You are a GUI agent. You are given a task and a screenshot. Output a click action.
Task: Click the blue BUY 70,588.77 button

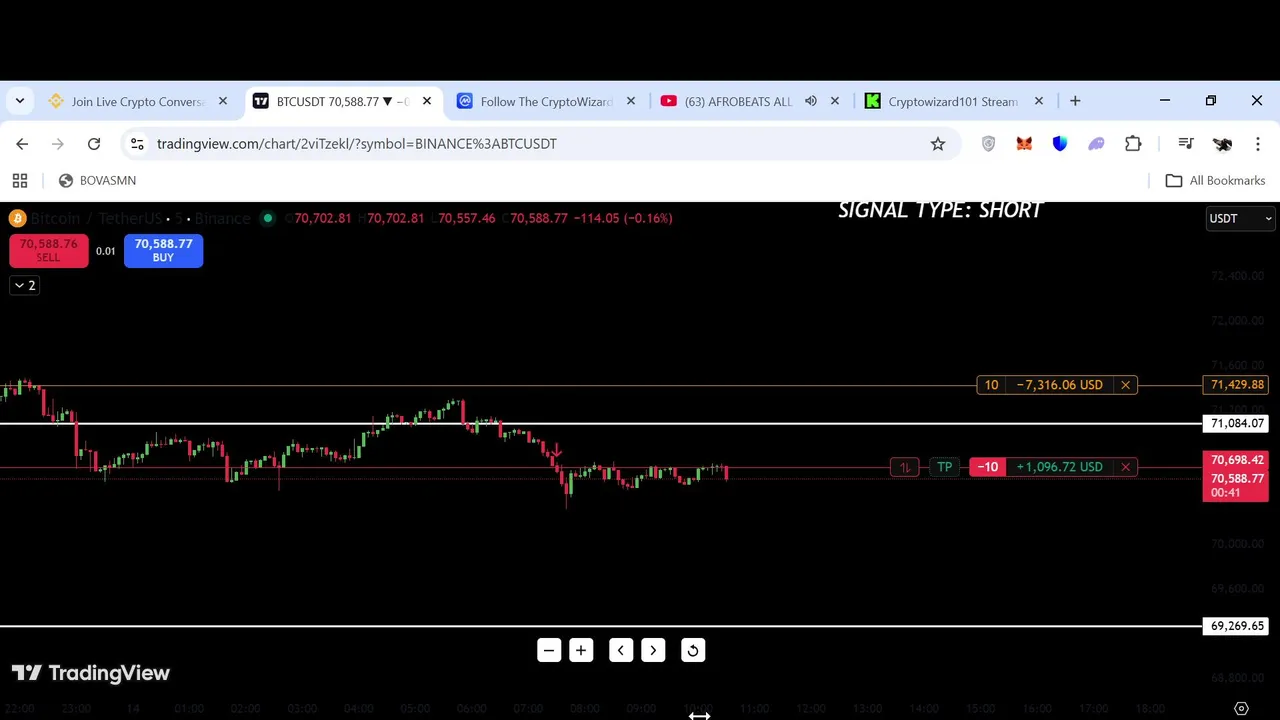(x=163, y=250)
